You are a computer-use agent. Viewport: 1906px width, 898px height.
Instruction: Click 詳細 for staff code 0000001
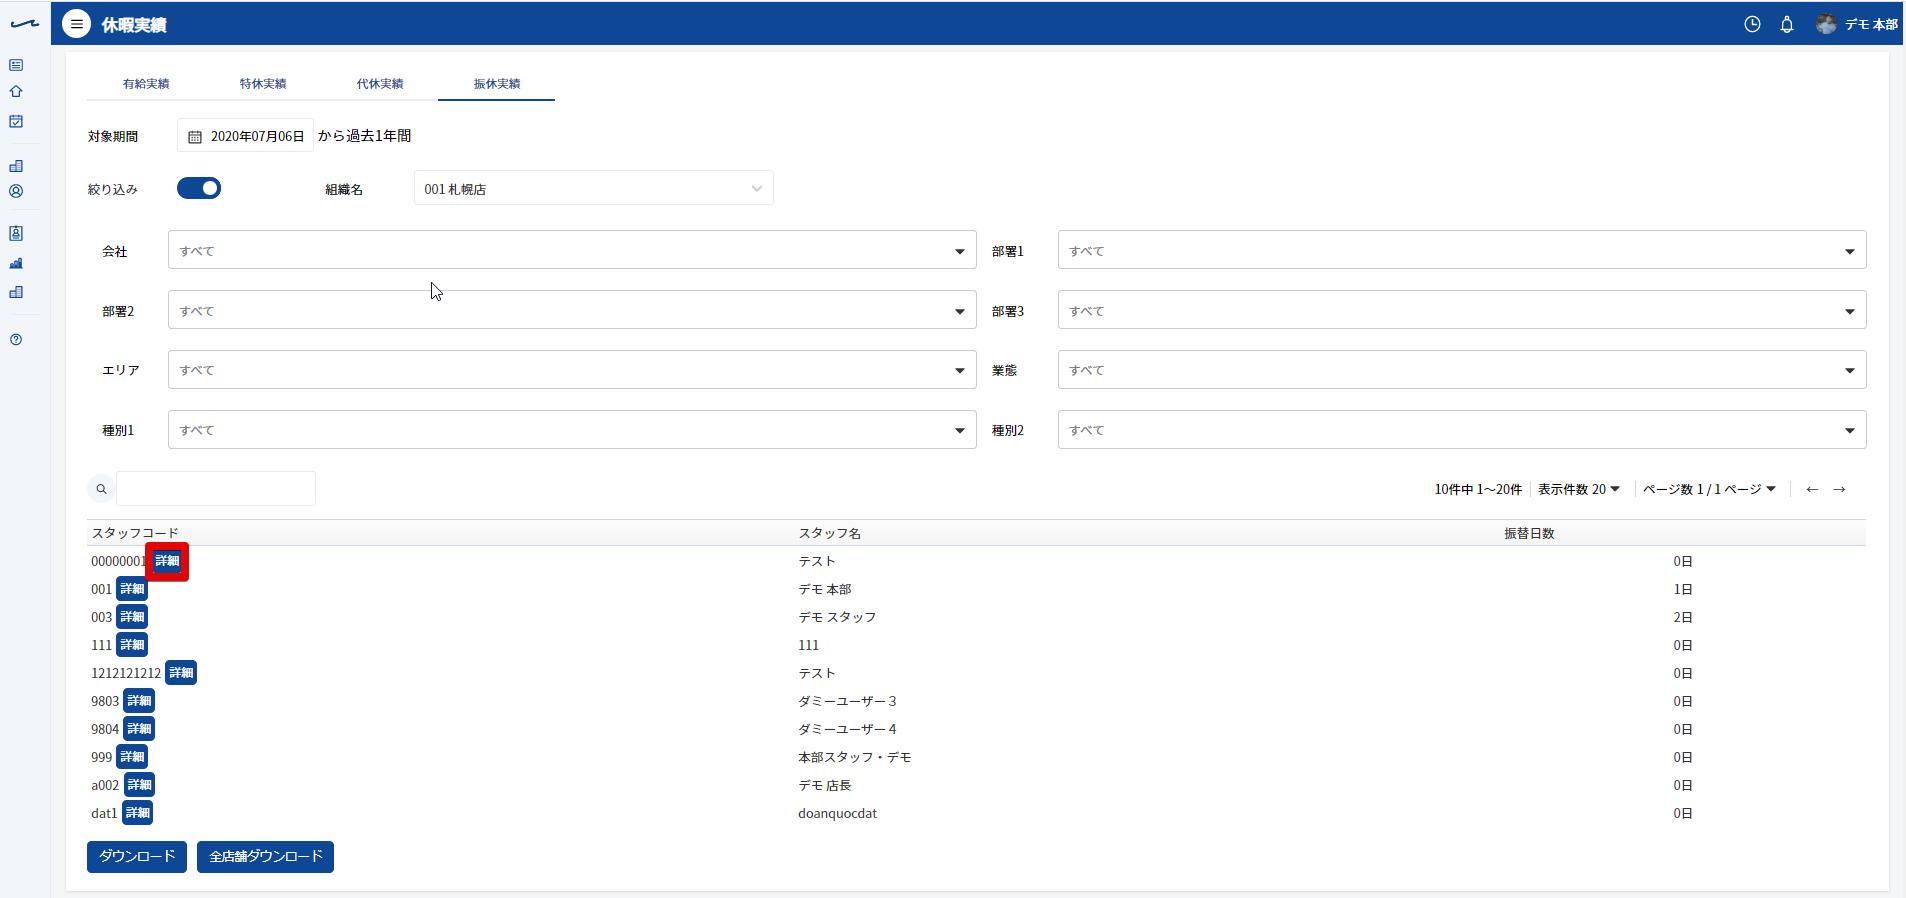coord(167,561)
